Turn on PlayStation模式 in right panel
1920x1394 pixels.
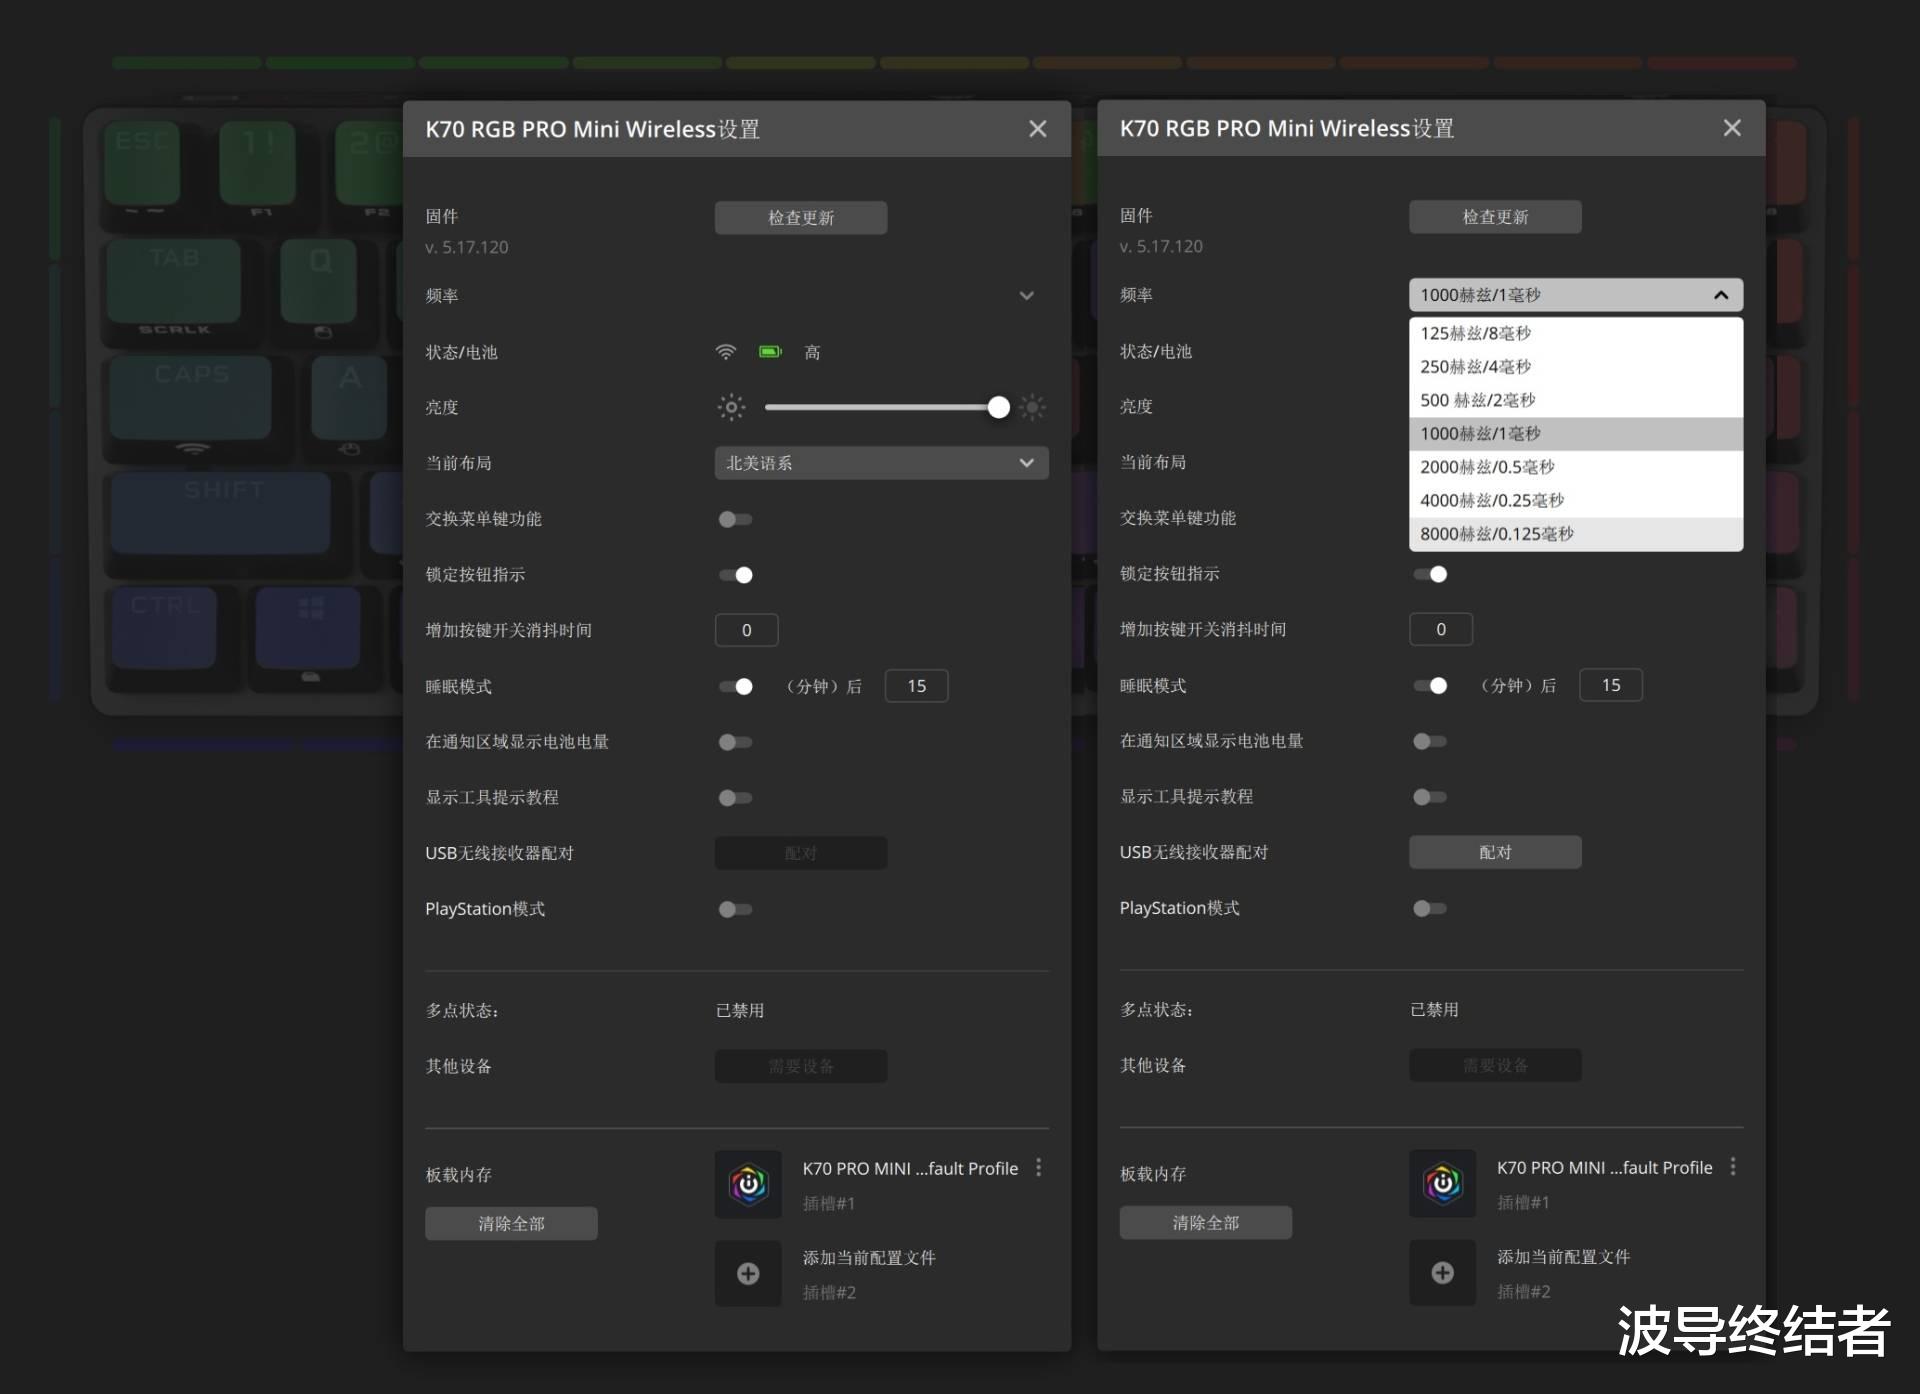(1429, 908)
